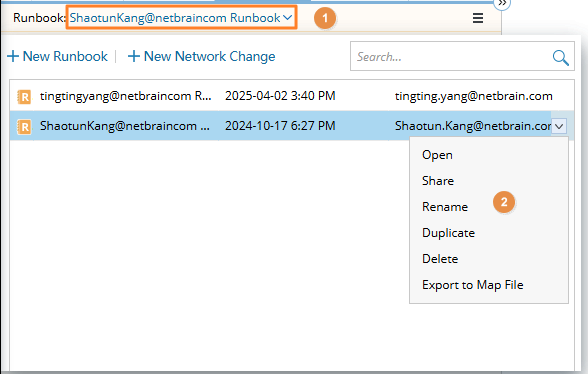
Task: Select Export to Map File option
Action: [472, 285]
